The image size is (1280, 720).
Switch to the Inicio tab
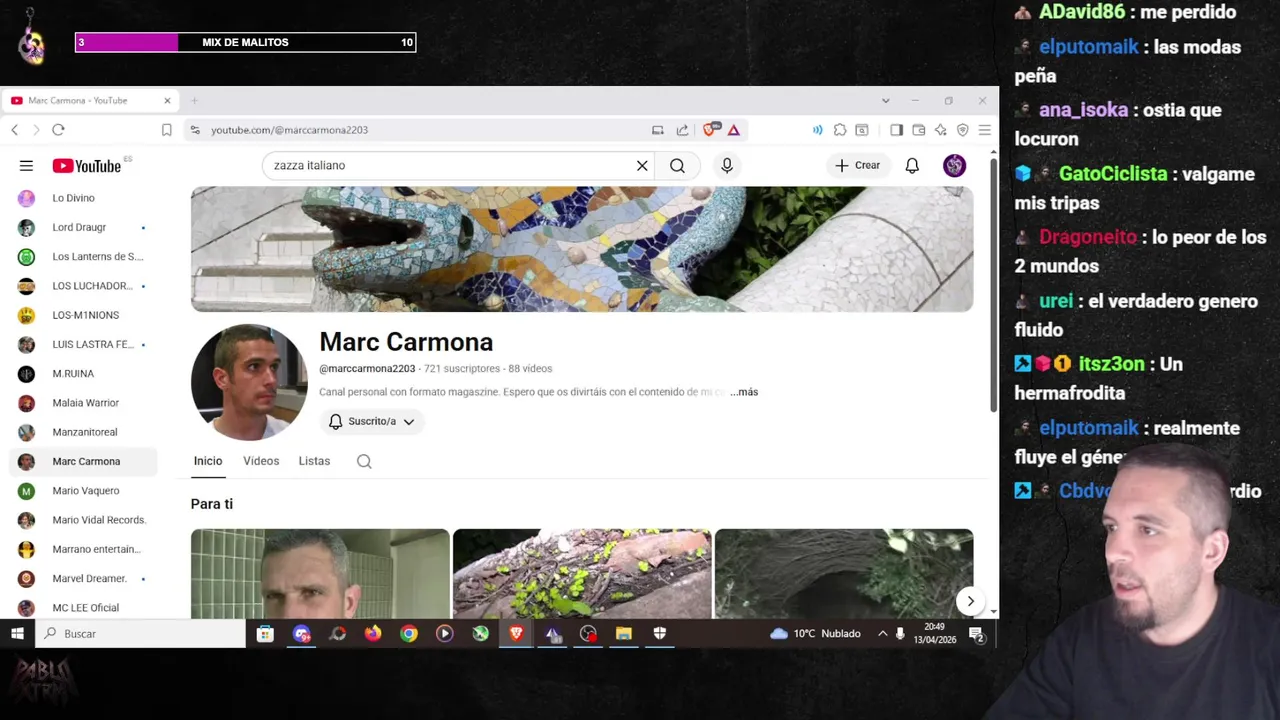point(208,461)
